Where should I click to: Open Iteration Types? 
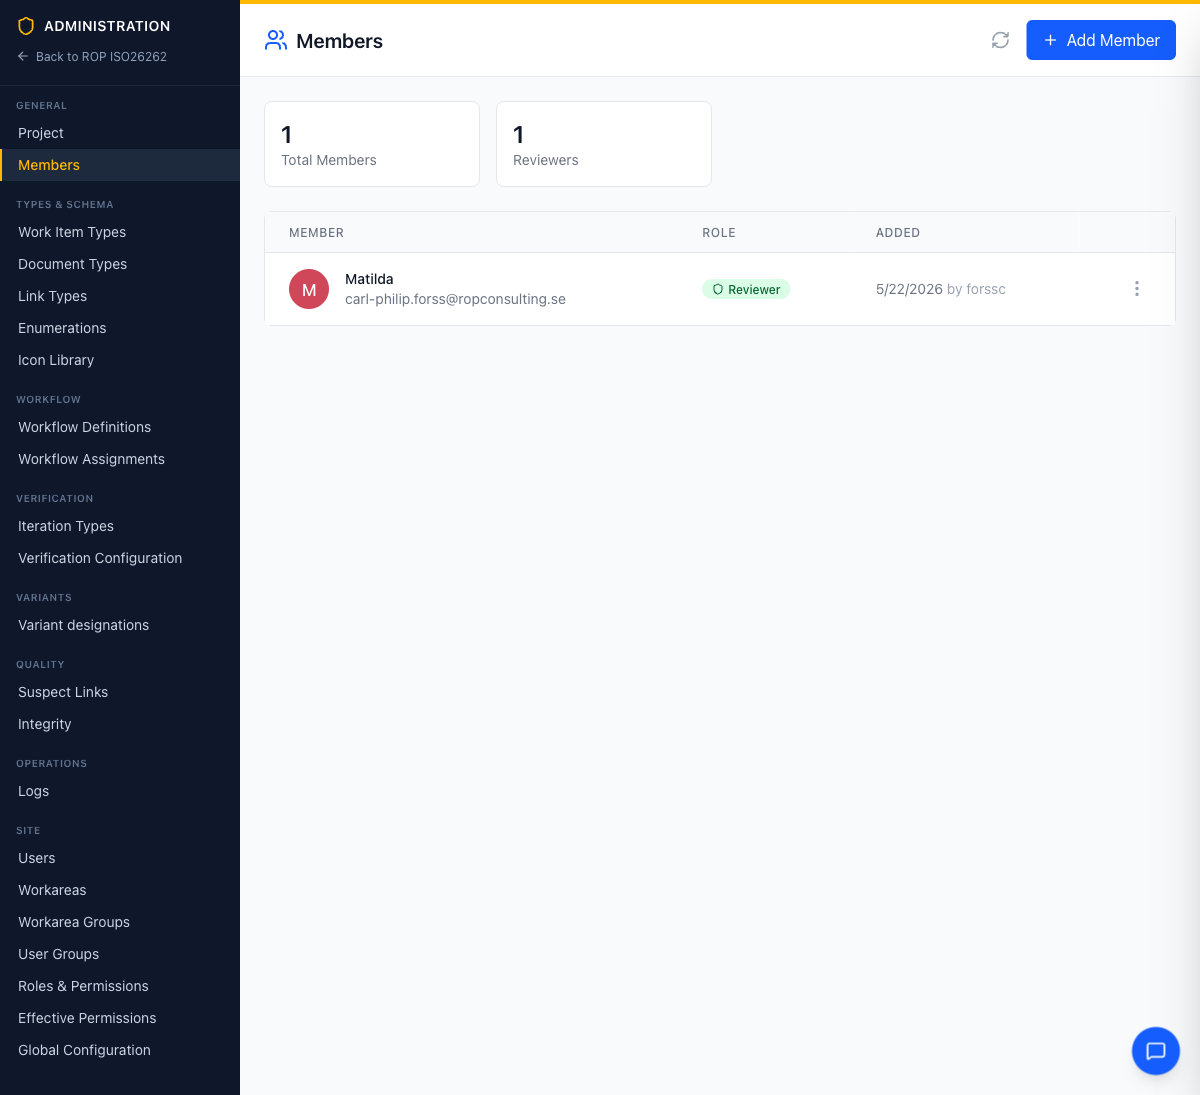tap(120, 526)
